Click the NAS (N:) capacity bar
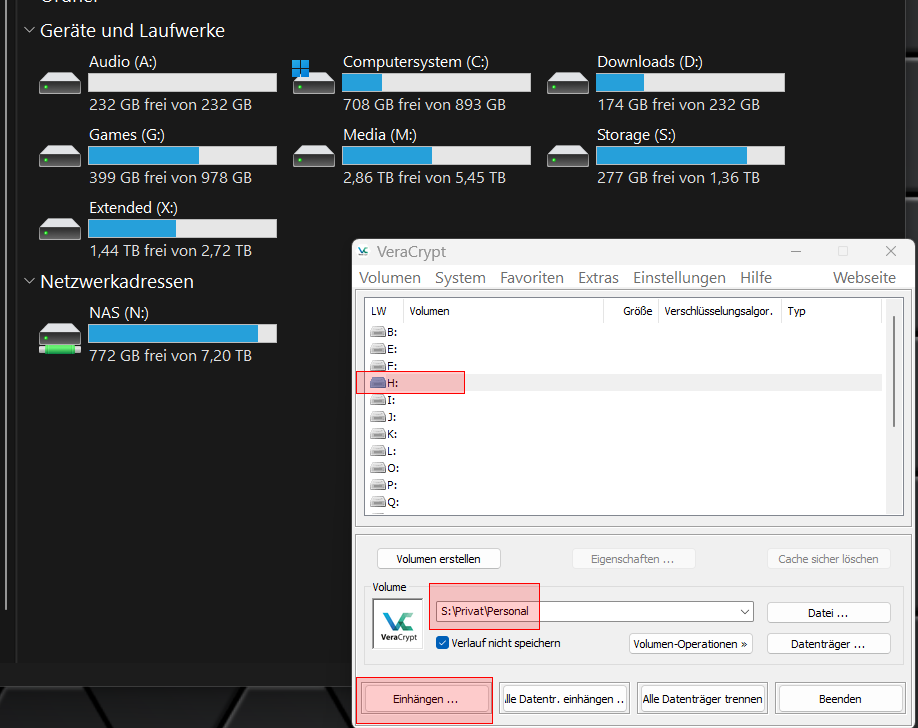Screen dimensions: 918x728 183,333
